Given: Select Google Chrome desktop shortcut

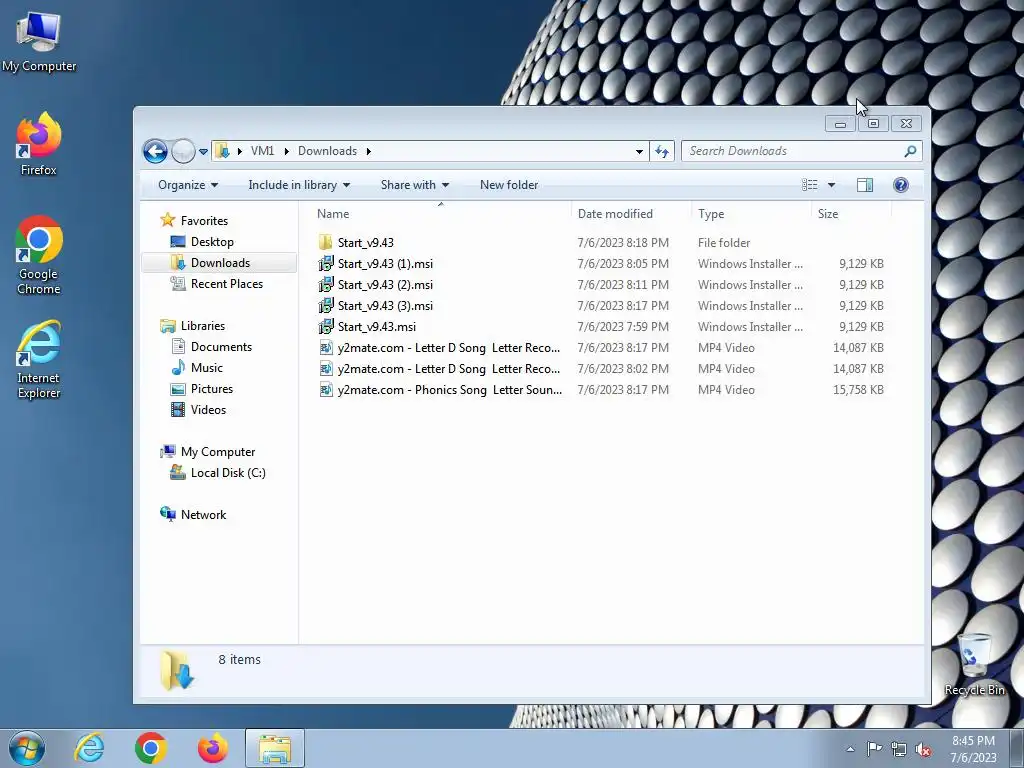Looking at the screenshot, I should tap(39, 255).
